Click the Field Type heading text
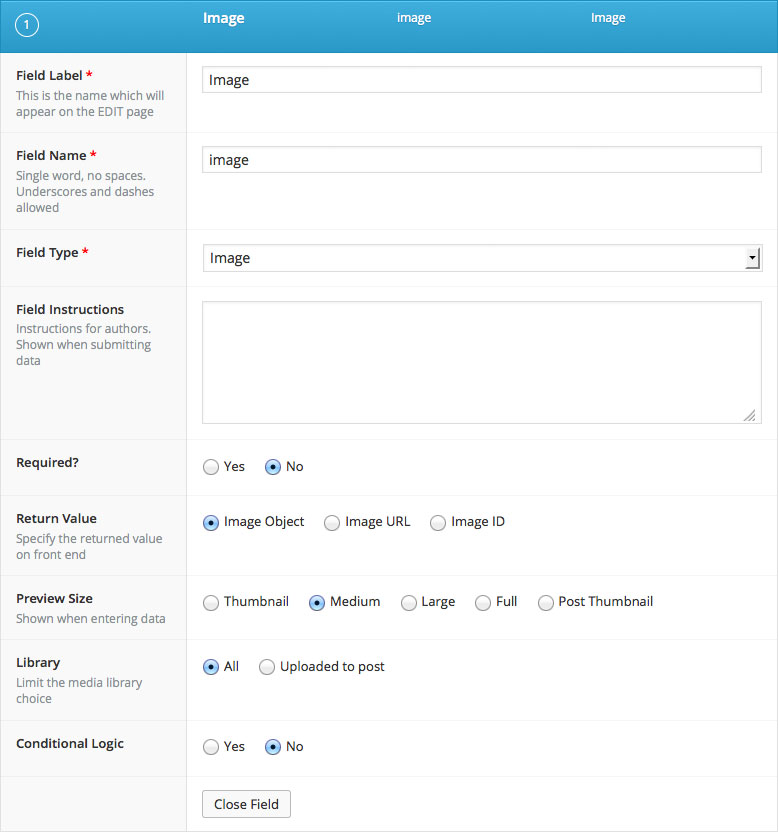 pos(47,253)
